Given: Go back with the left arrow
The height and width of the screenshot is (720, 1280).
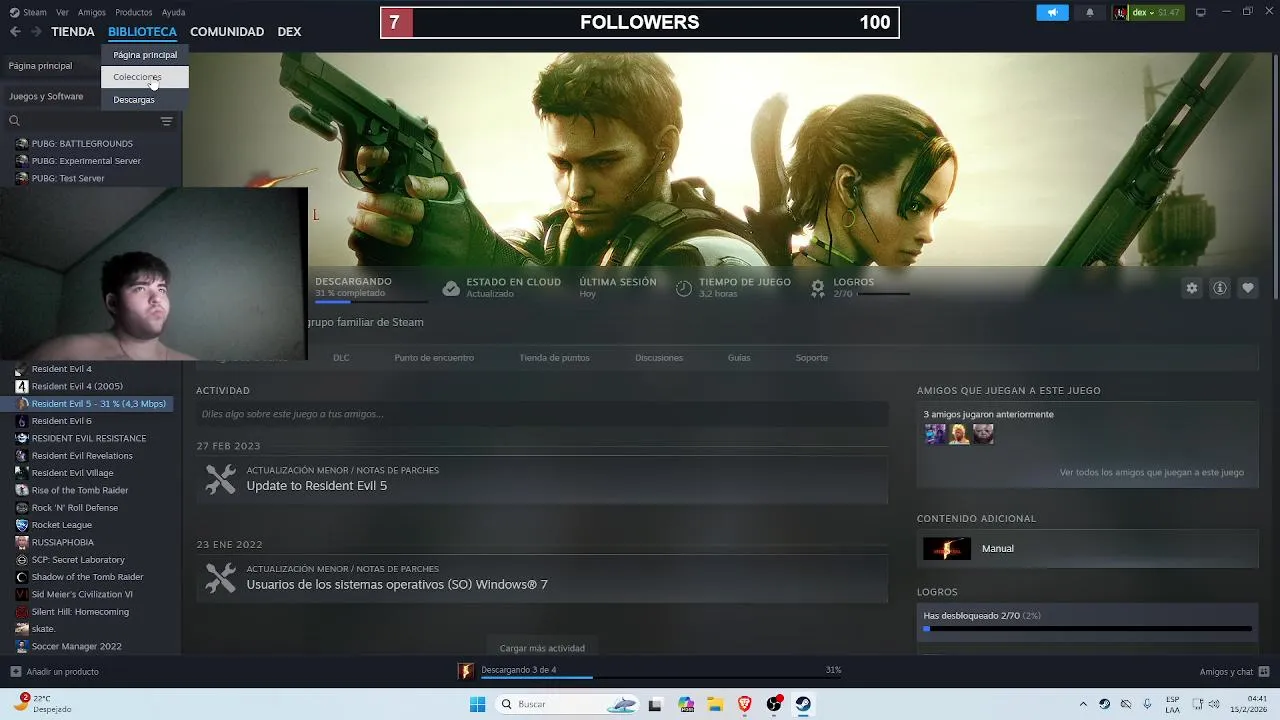Looking at the screenshot, I should click(x=15, y=32).
